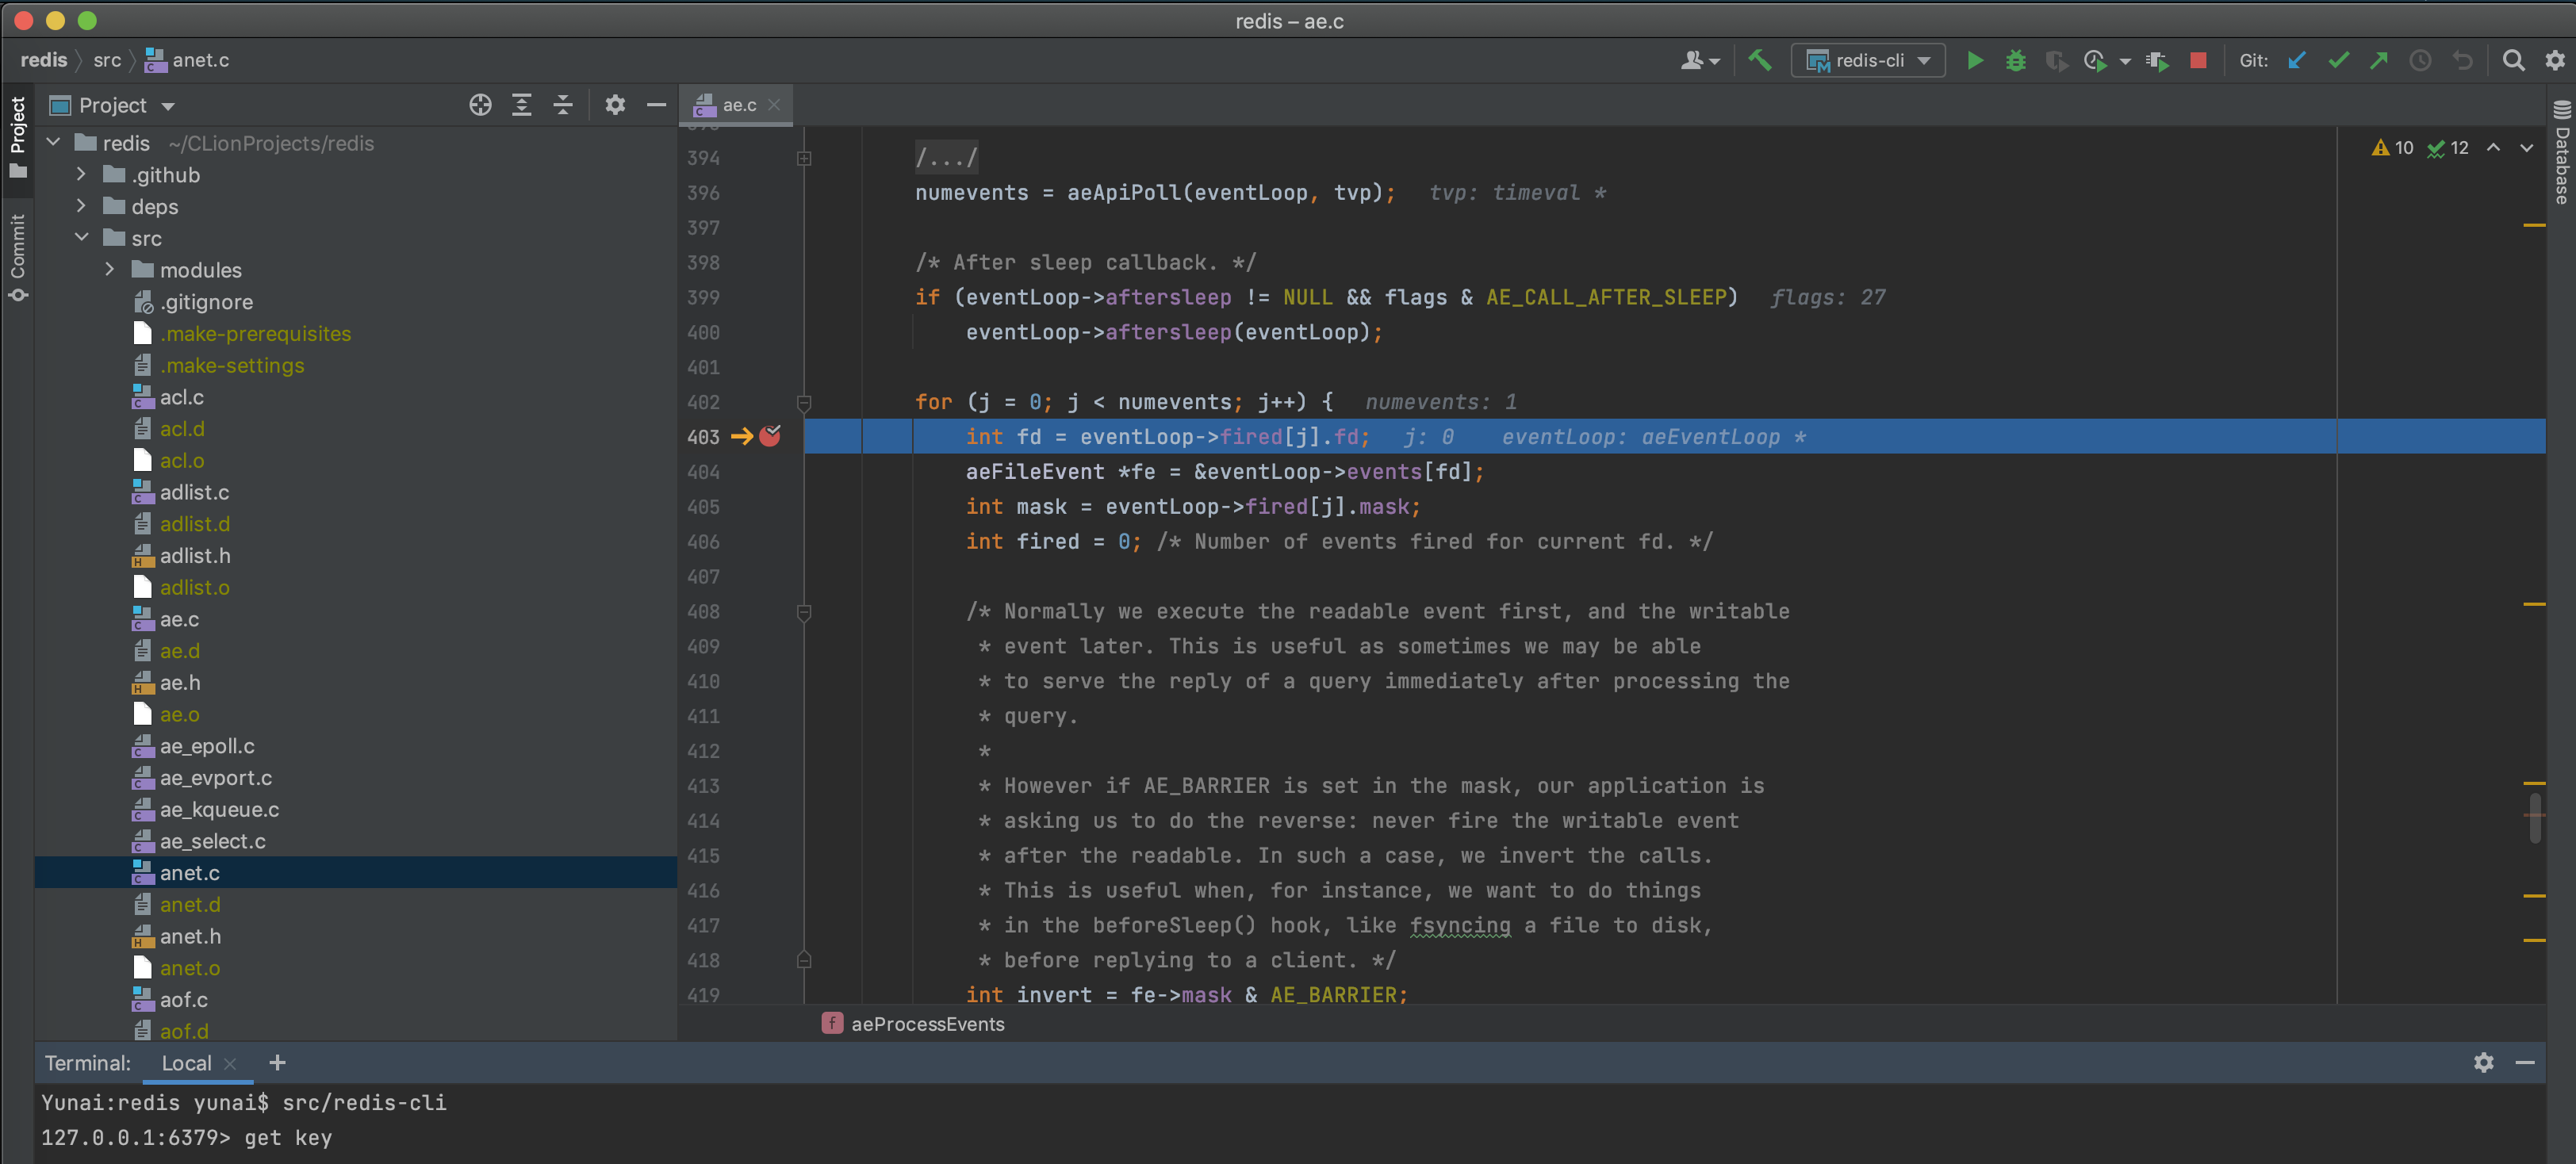
Task: Click the Profile run icon
Action: click(x=2095, y=60)
